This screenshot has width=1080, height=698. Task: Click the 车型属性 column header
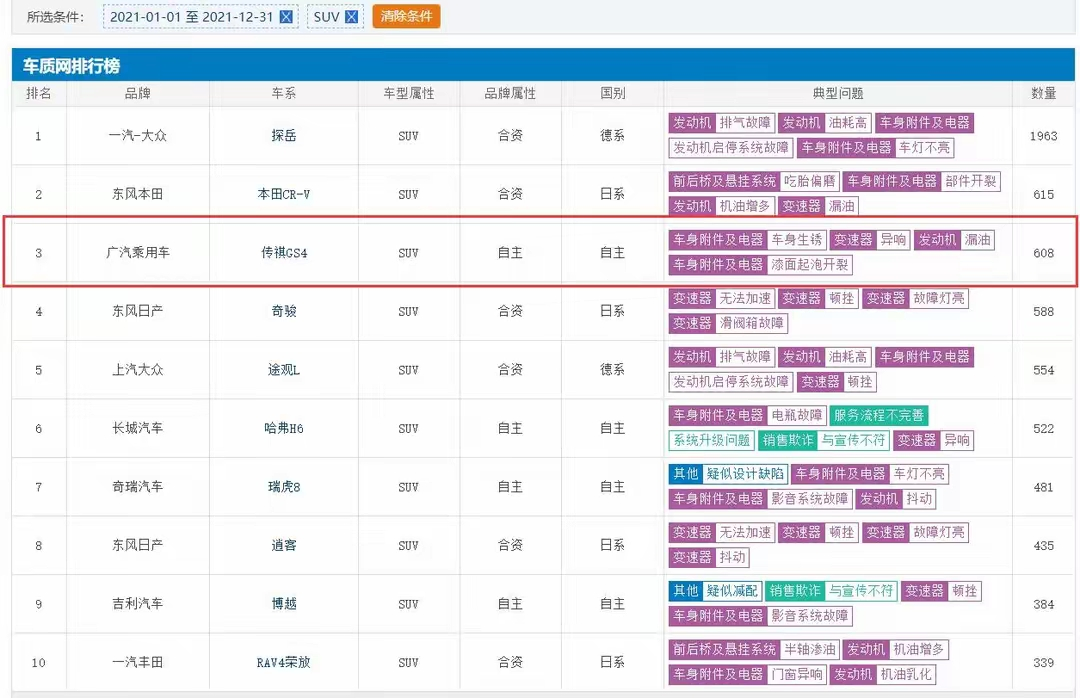(x=408, y=93)
